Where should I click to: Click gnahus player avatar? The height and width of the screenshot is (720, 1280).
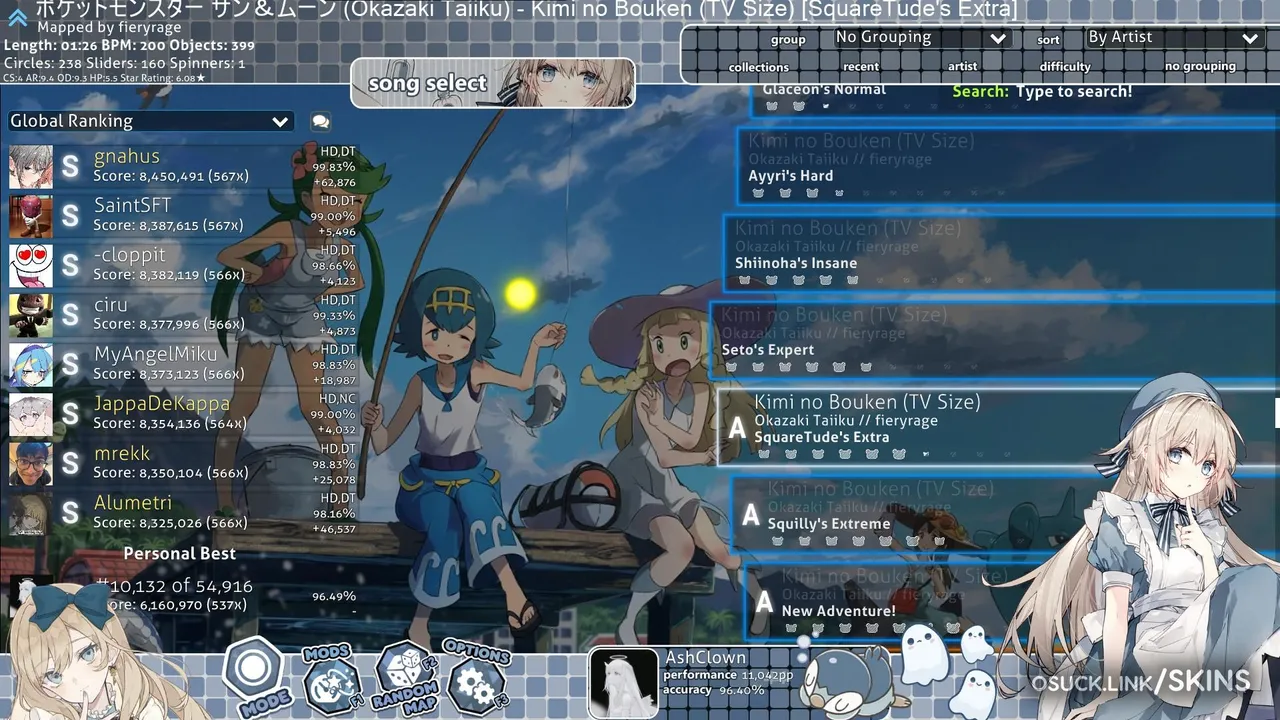[31, 167]
